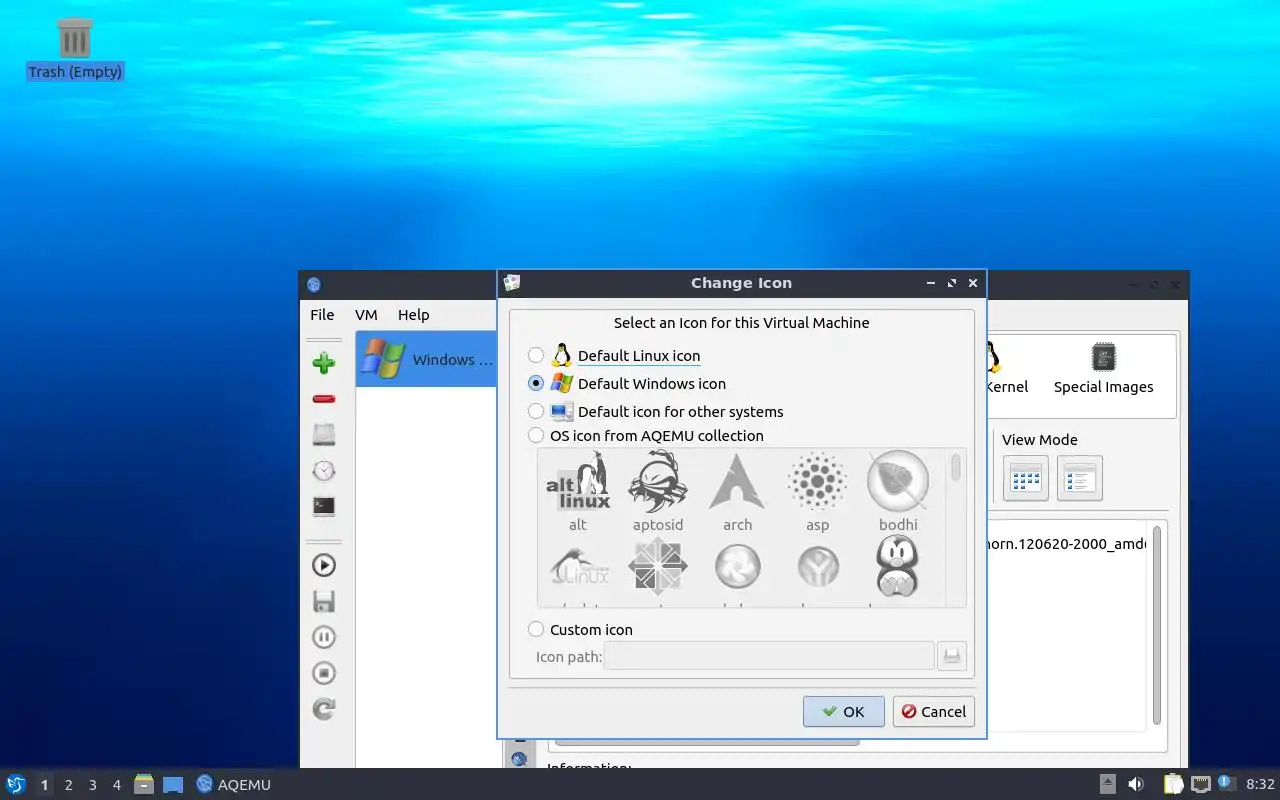
Task: Click the grey disk icon in AQEMU sidebar
Action: tap(323, 435)
